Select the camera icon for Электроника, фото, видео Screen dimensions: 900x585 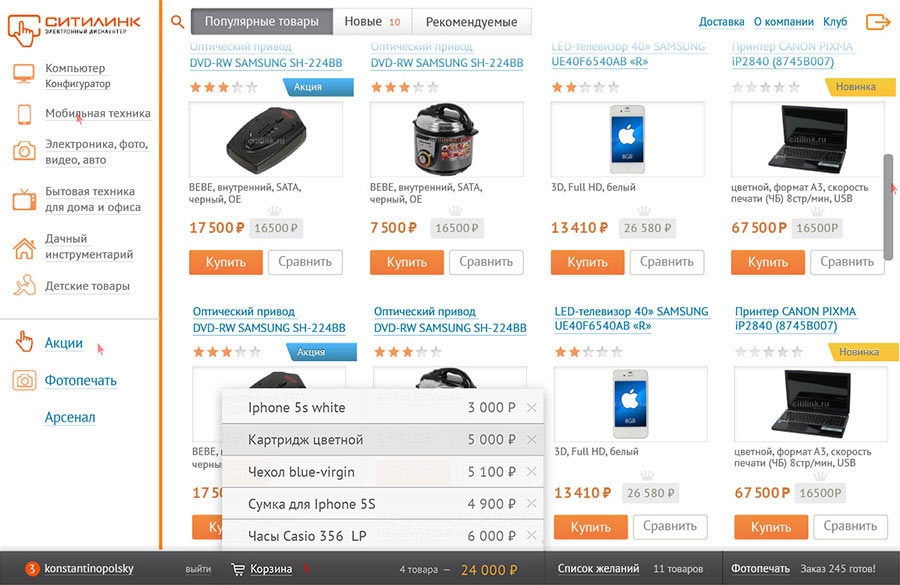(24, 151)
